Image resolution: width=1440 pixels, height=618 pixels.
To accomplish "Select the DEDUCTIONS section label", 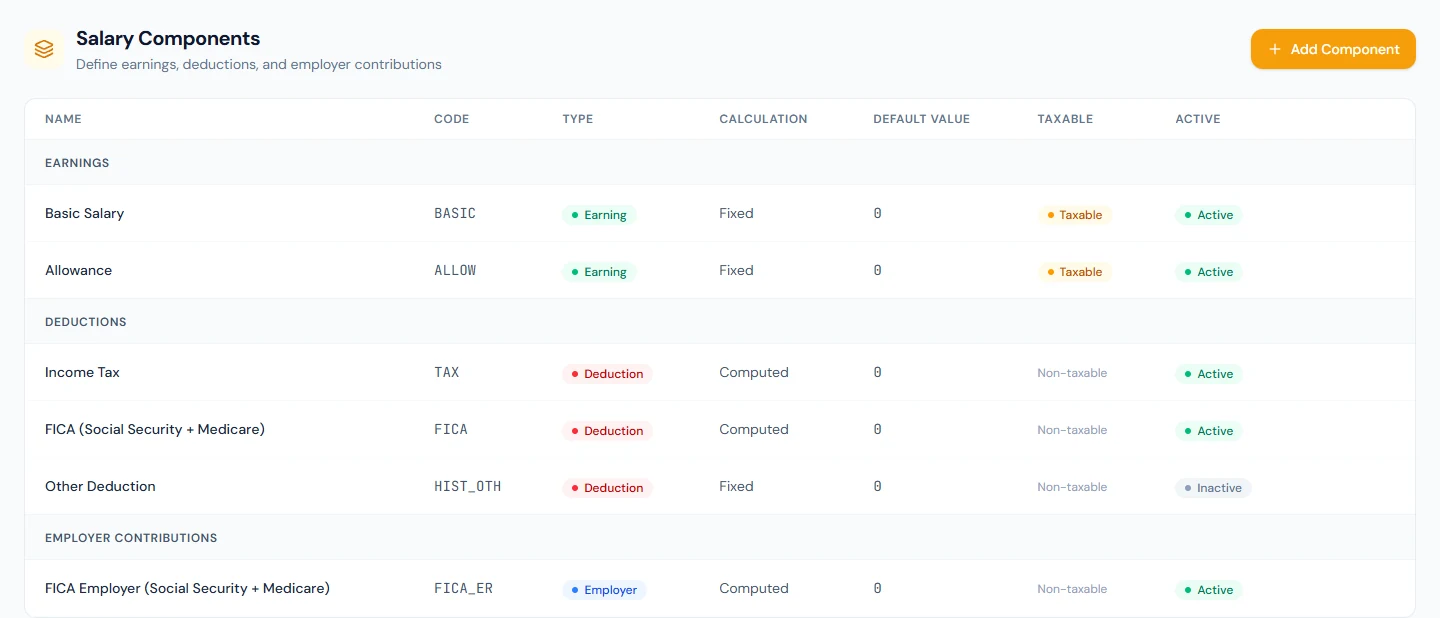I will 86,322.
